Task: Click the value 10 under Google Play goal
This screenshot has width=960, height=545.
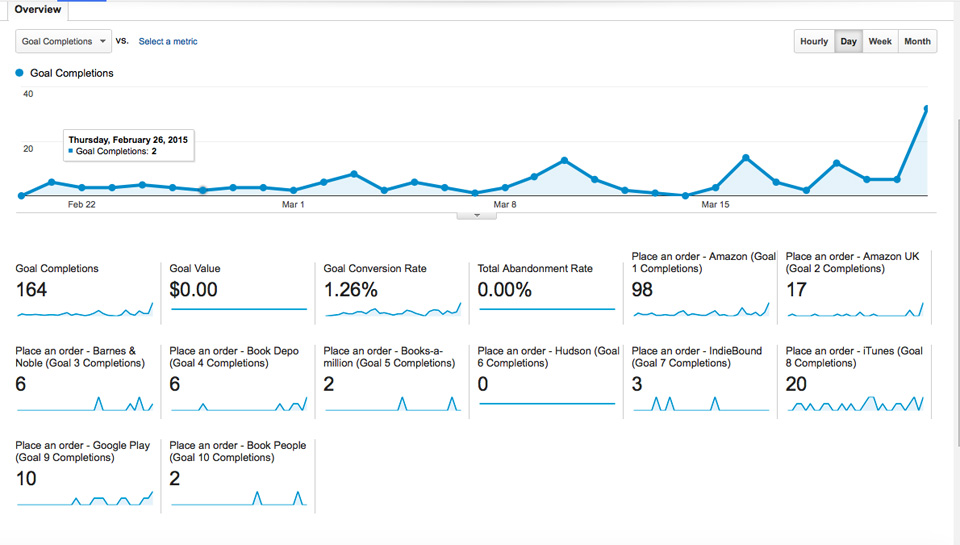Action: pyautogui.click(x=26, y=478)
